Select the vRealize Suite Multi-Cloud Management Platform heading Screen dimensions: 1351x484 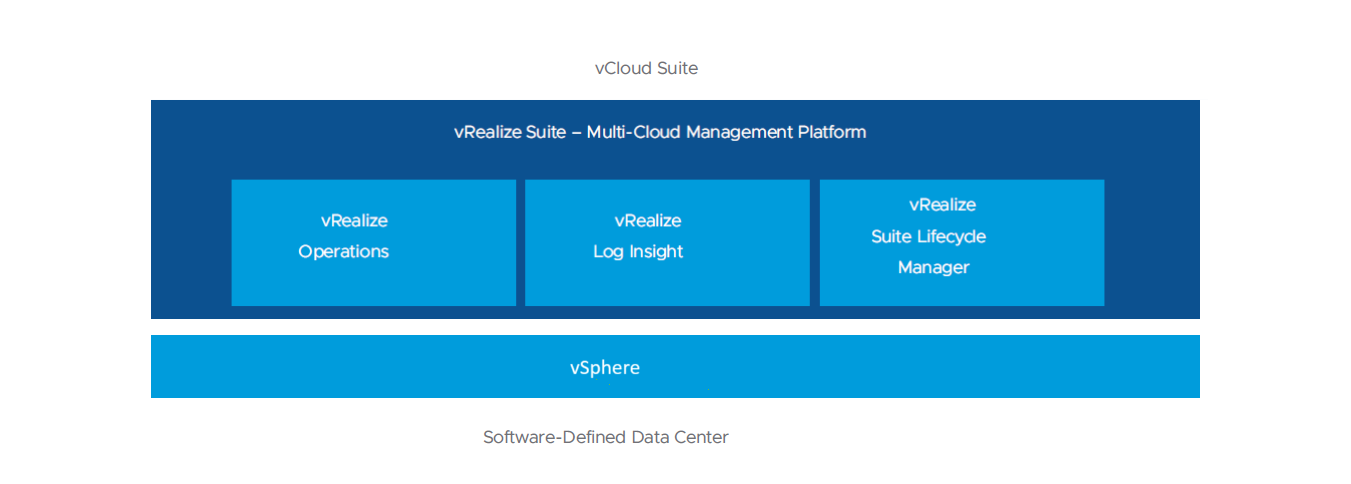tap(660, 132)
